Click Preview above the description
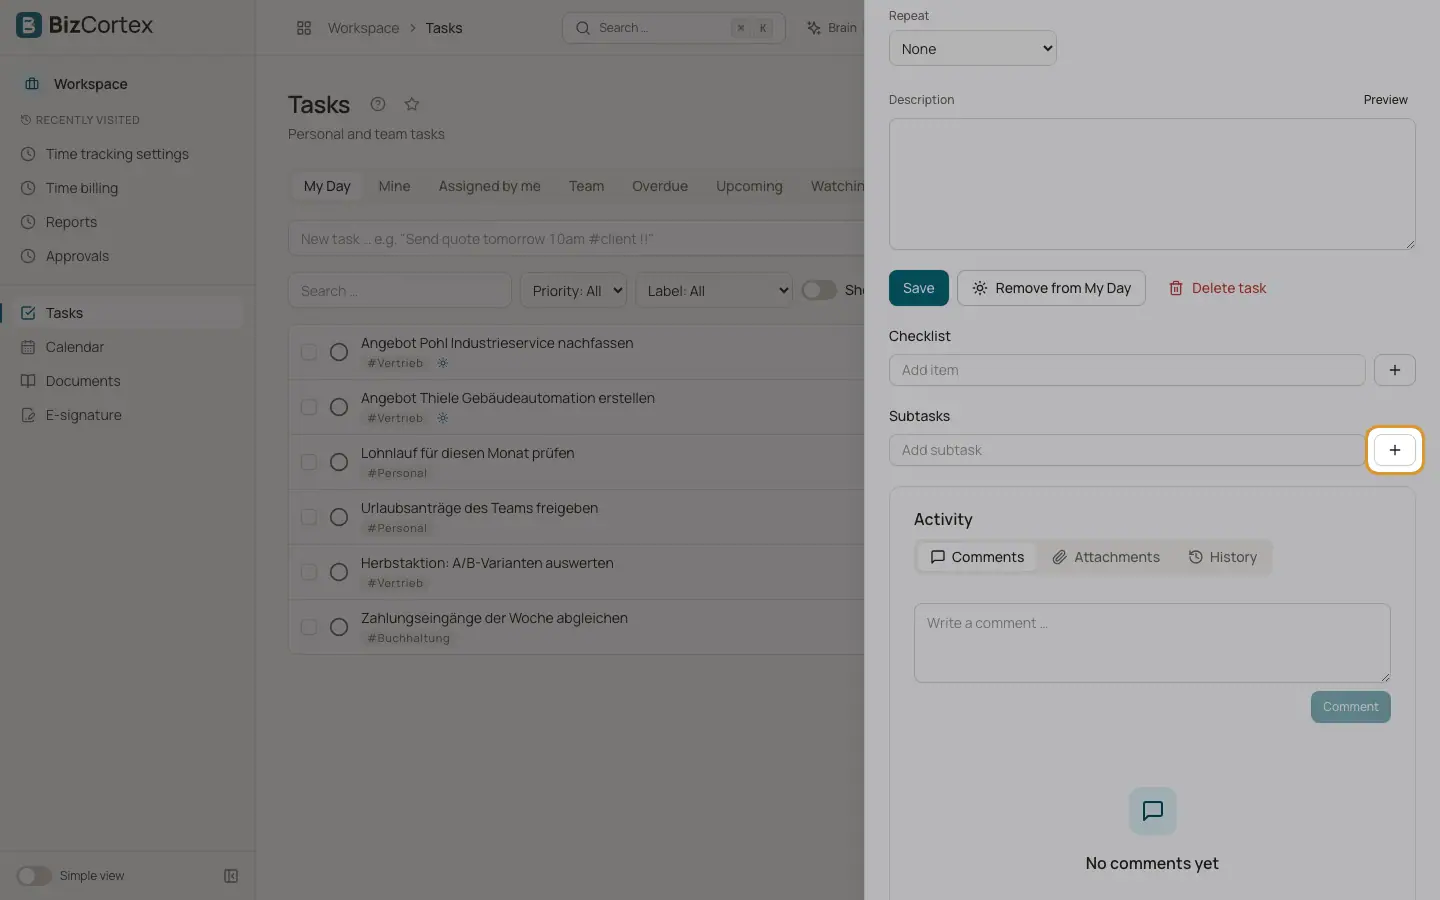 coord(1385,100)
